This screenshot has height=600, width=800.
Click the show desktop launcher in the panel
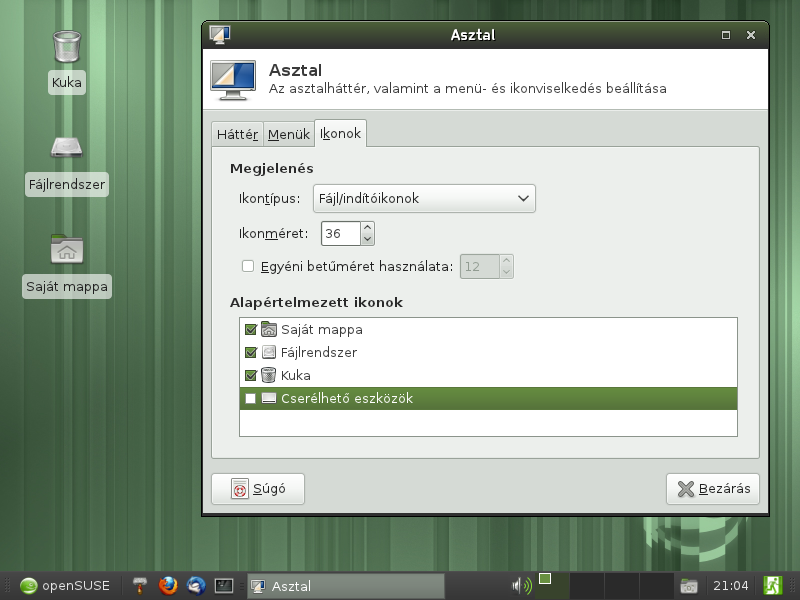[139, 585]
